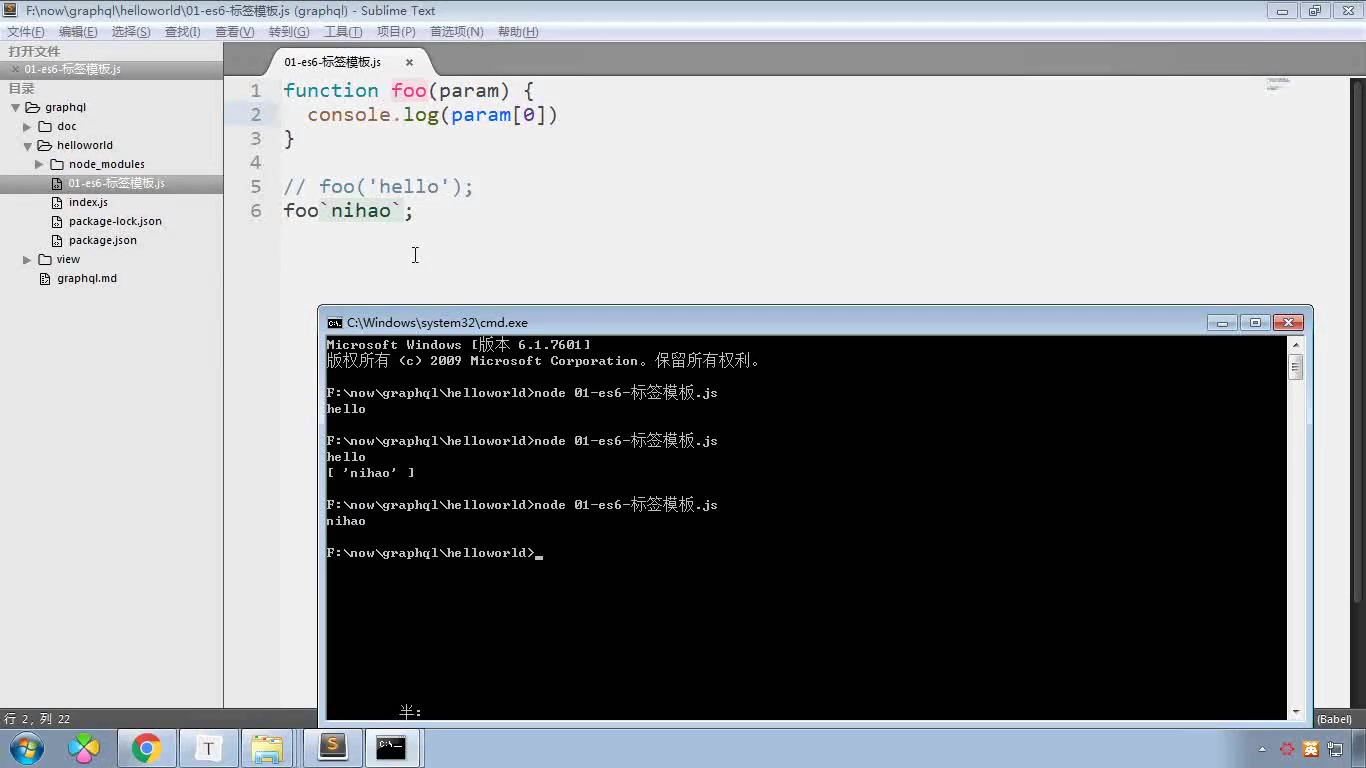Click the graphql.md file icon
Viewport: 1366px width, 768px height.
tap(45, 278)
